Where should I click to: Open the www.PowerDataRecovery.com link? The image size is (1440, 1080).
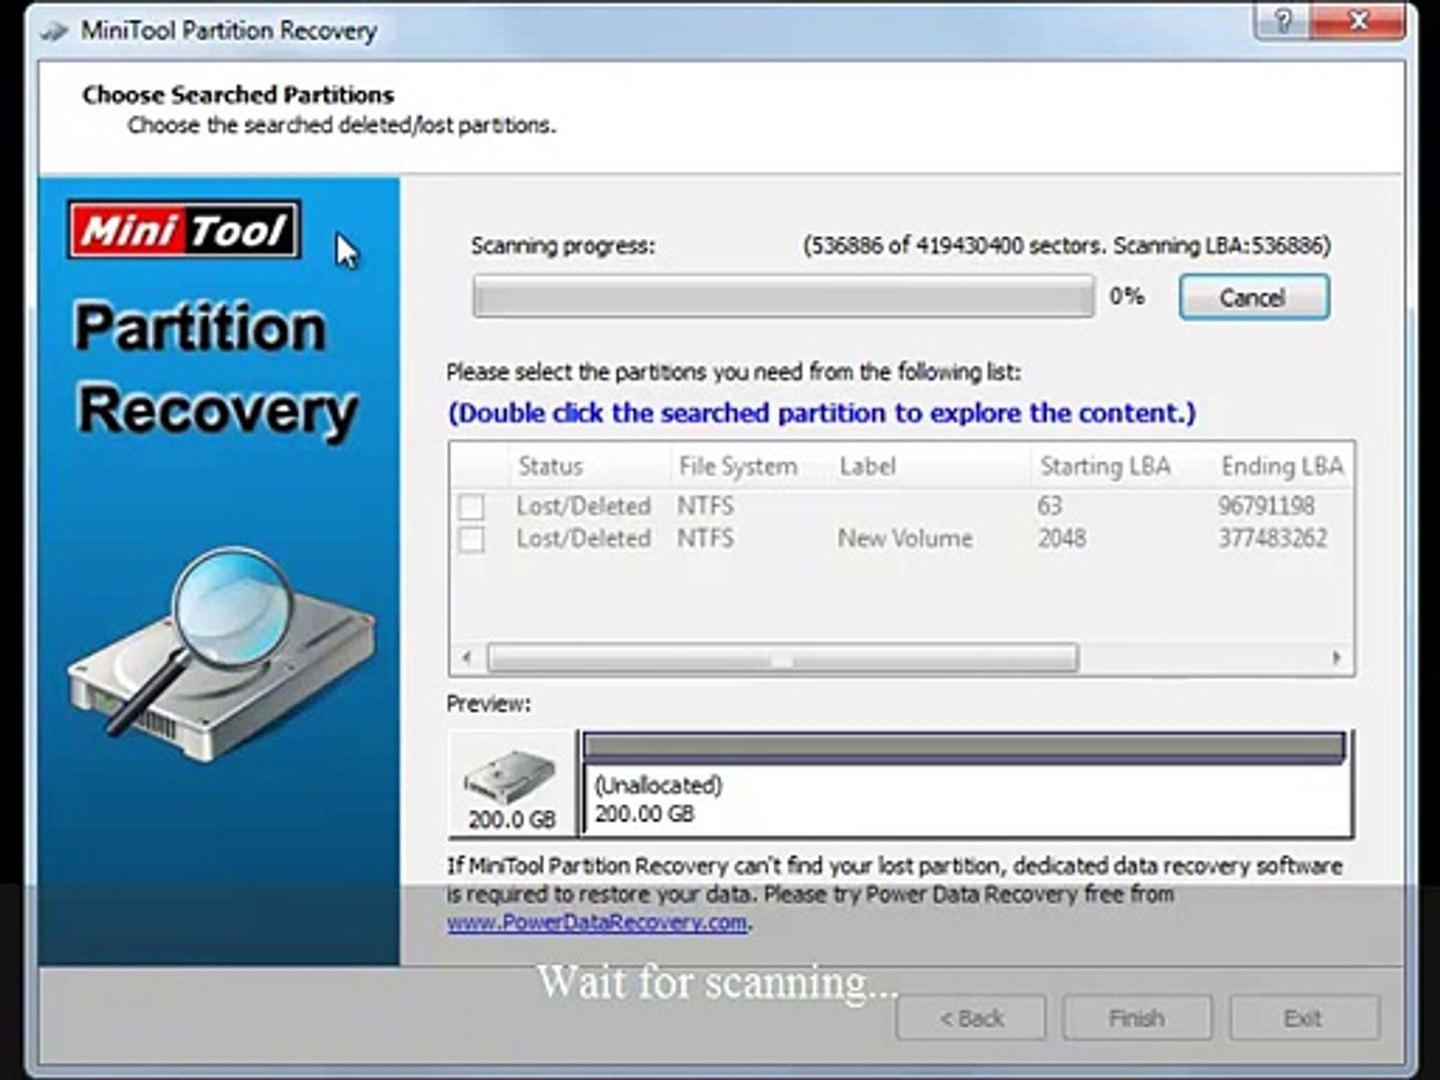click(597, 922)
